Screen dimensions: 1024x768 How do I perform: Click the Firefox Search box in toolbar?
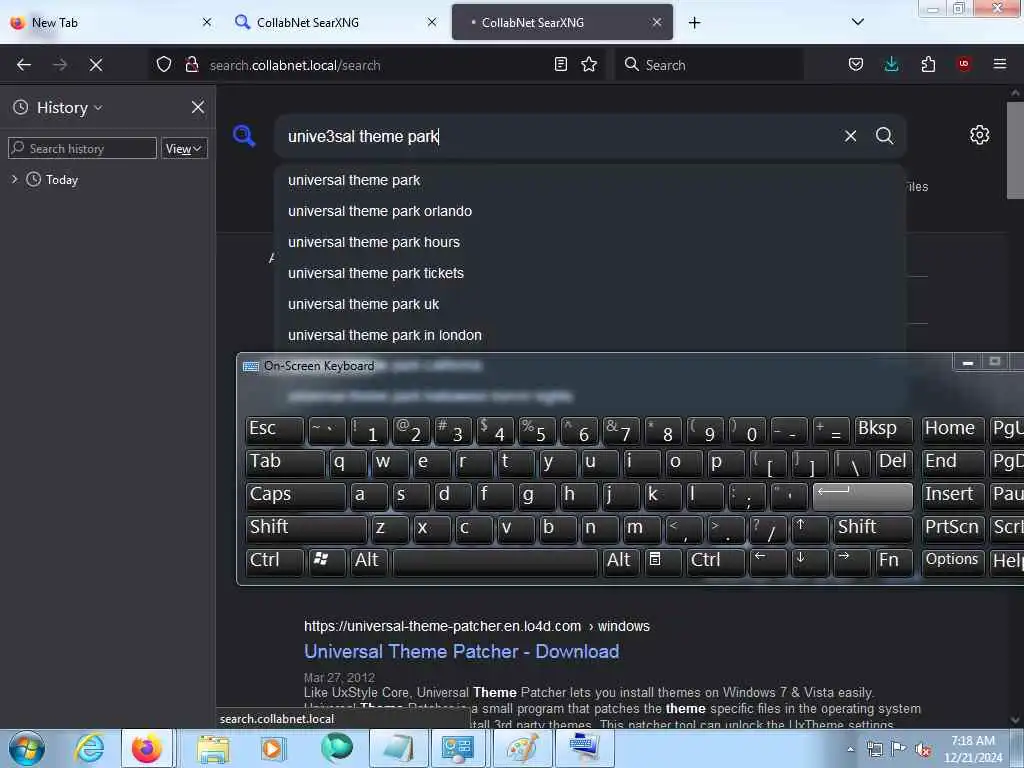coord(709,65)
